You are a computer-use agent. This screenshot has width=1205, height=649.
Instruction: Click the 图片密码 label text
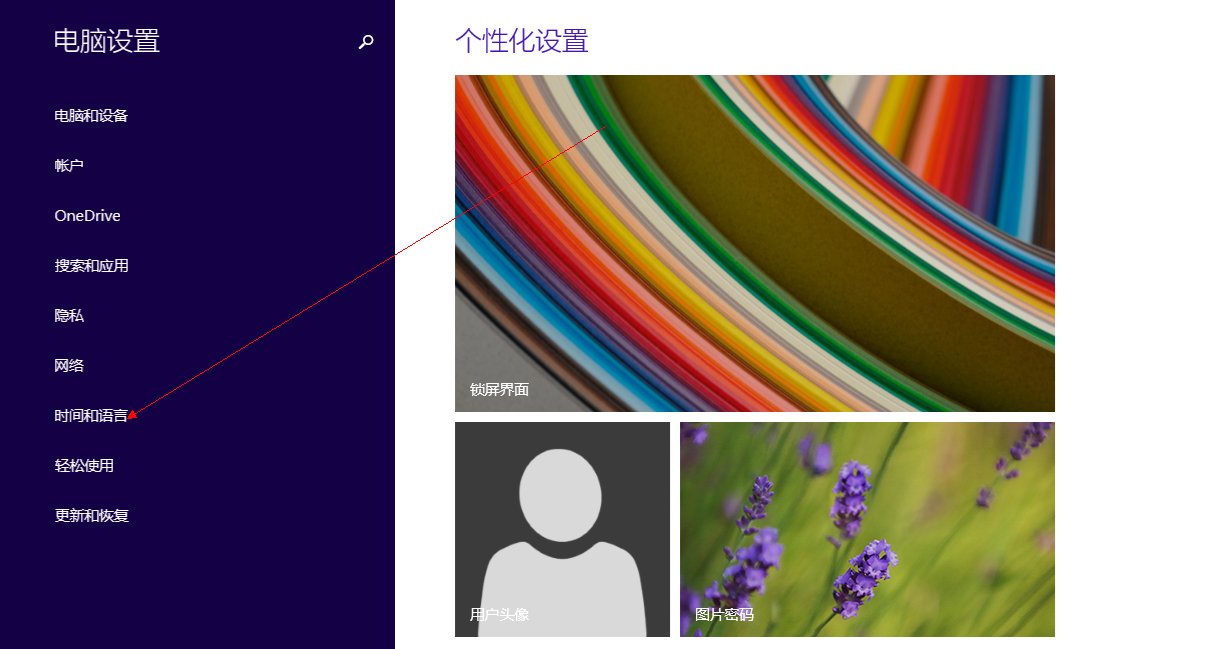pyautogui.click(x=722, y=616)
